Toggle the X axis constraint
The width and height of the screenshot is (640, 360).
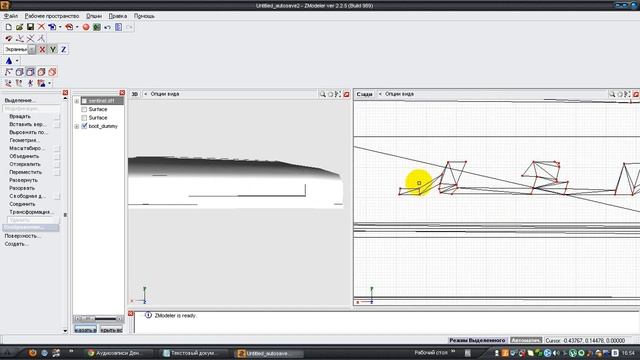42,49
